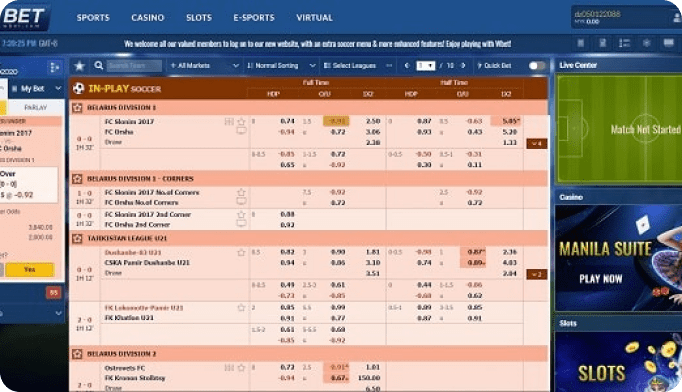Open the Normal Sorting dropdown
The width and height of the screenshot is (682, 392).
click(x=281, y=66)
